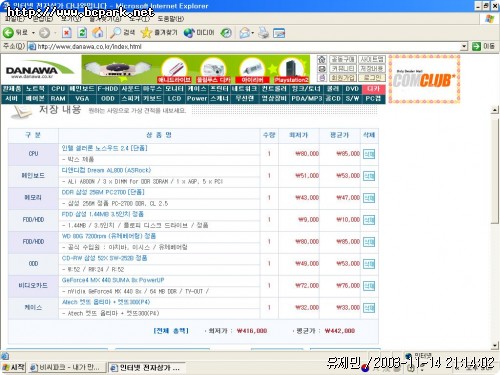Screen dimensions: 500x375
Task: Select the VGA category tab
Action: coord(82,98)
